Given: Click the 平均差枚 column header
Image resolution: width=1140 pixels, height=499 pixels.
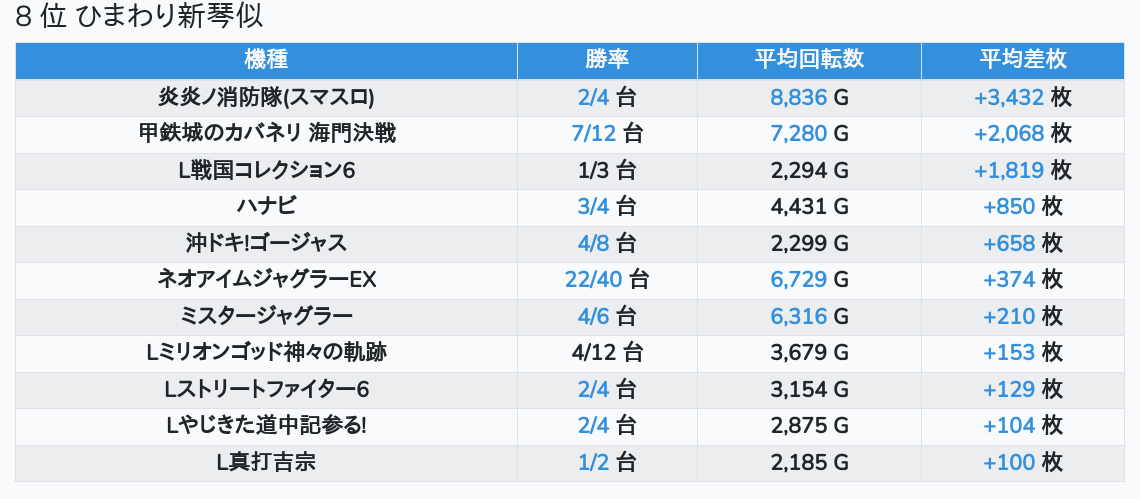Looking at the screenshot, I should coord(1022,60).
